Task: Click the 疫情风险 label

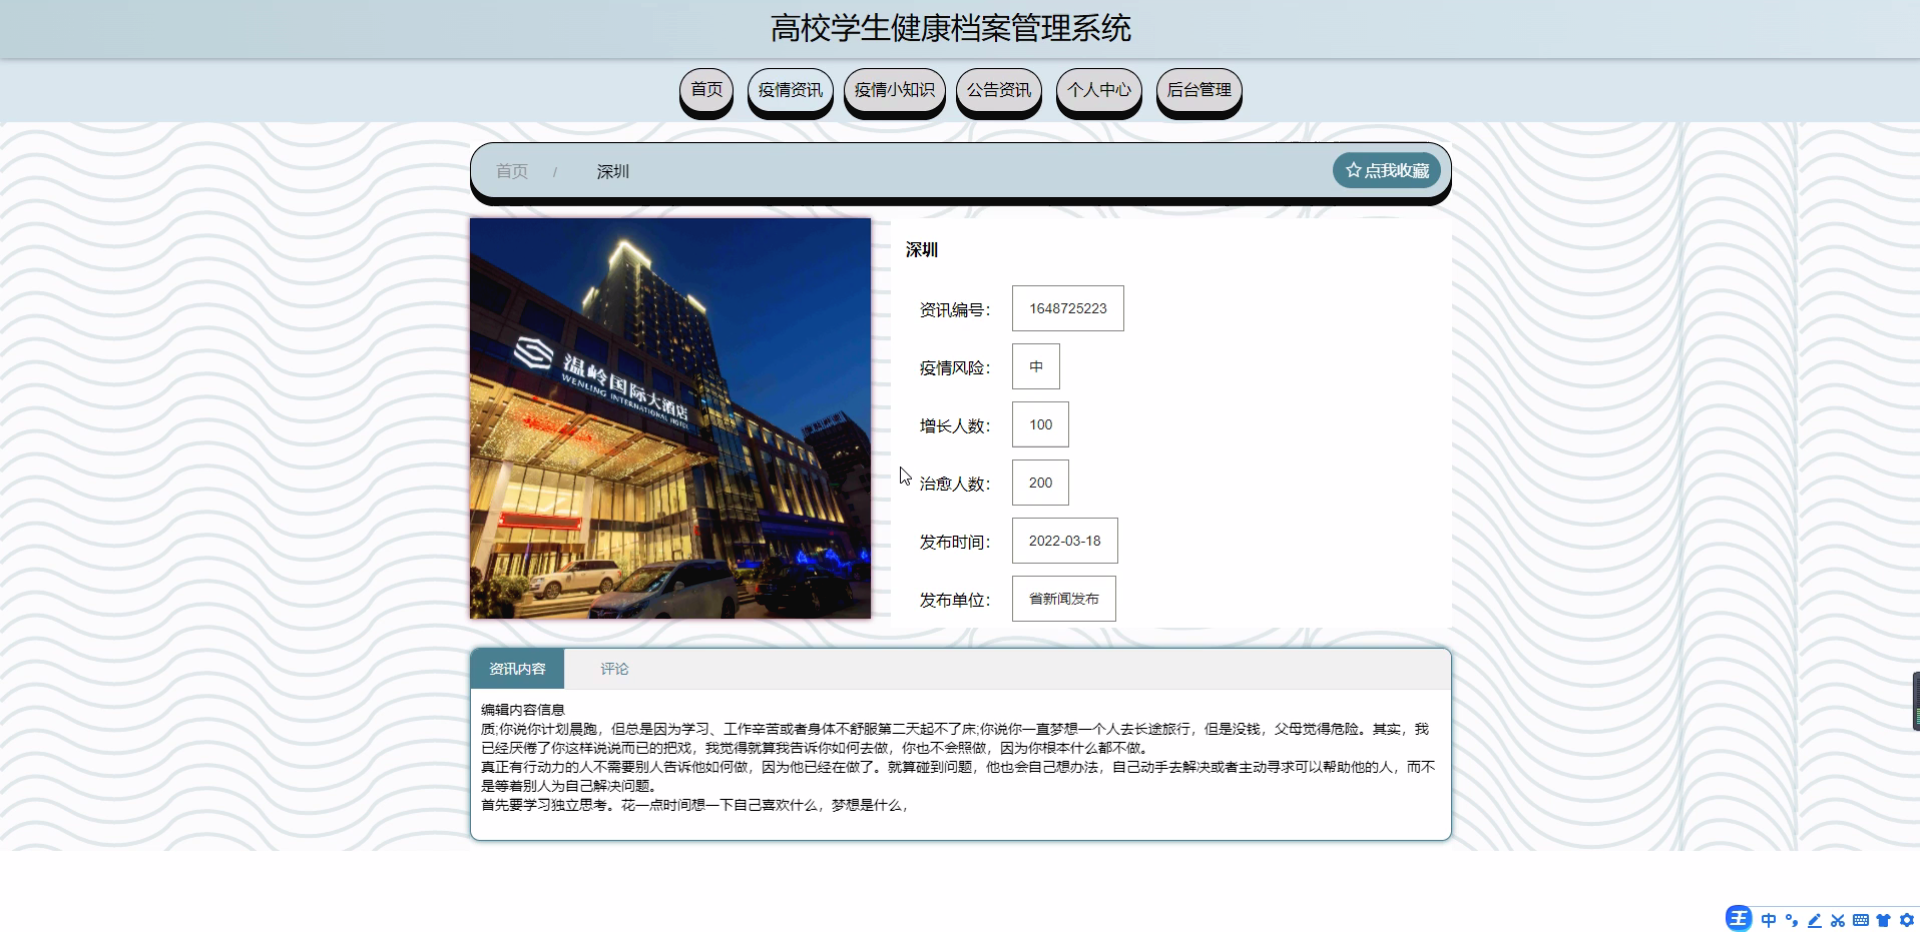Action: (x=955, y=368)
